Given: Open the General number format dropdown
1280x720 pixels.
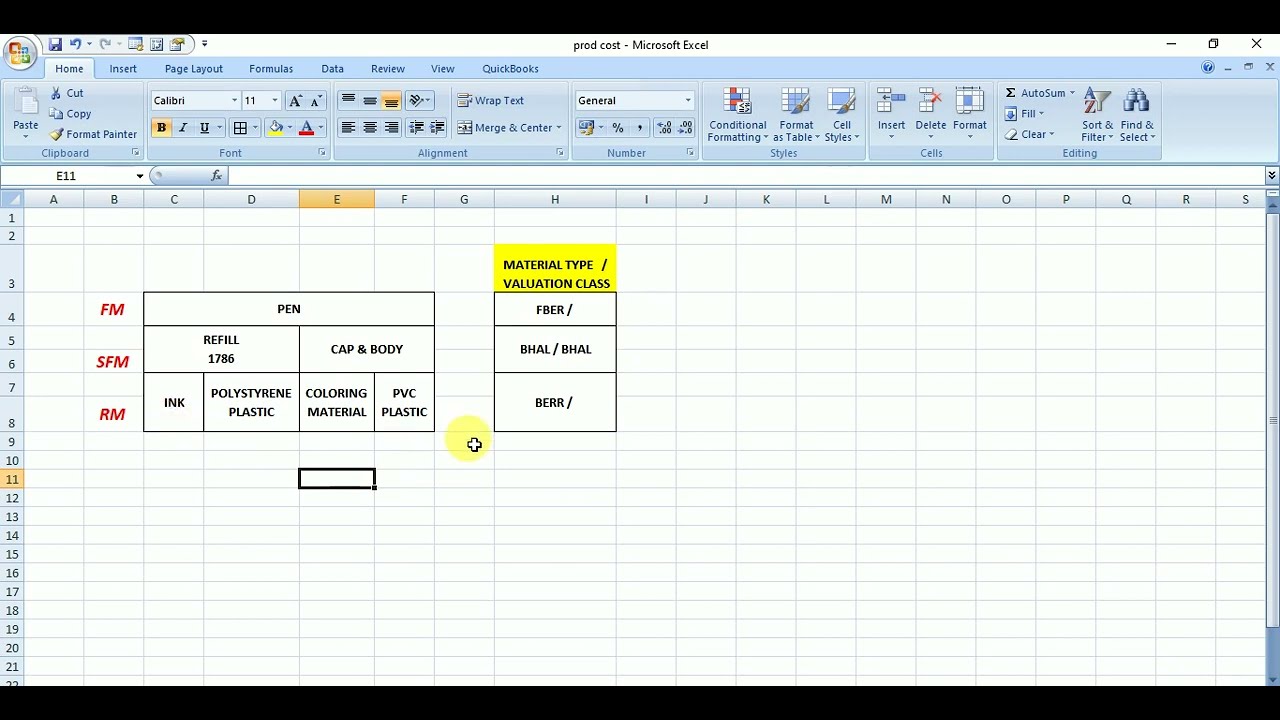Looking at the screenshot, I should click(688, 101).
